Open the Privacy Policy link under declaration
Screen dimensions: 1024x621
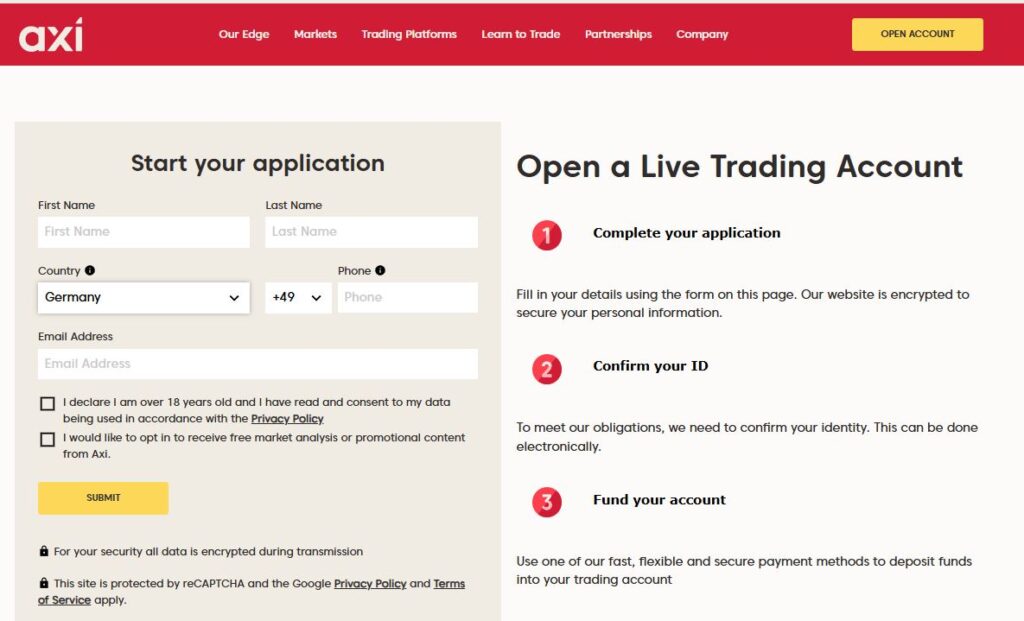(287, 419)
